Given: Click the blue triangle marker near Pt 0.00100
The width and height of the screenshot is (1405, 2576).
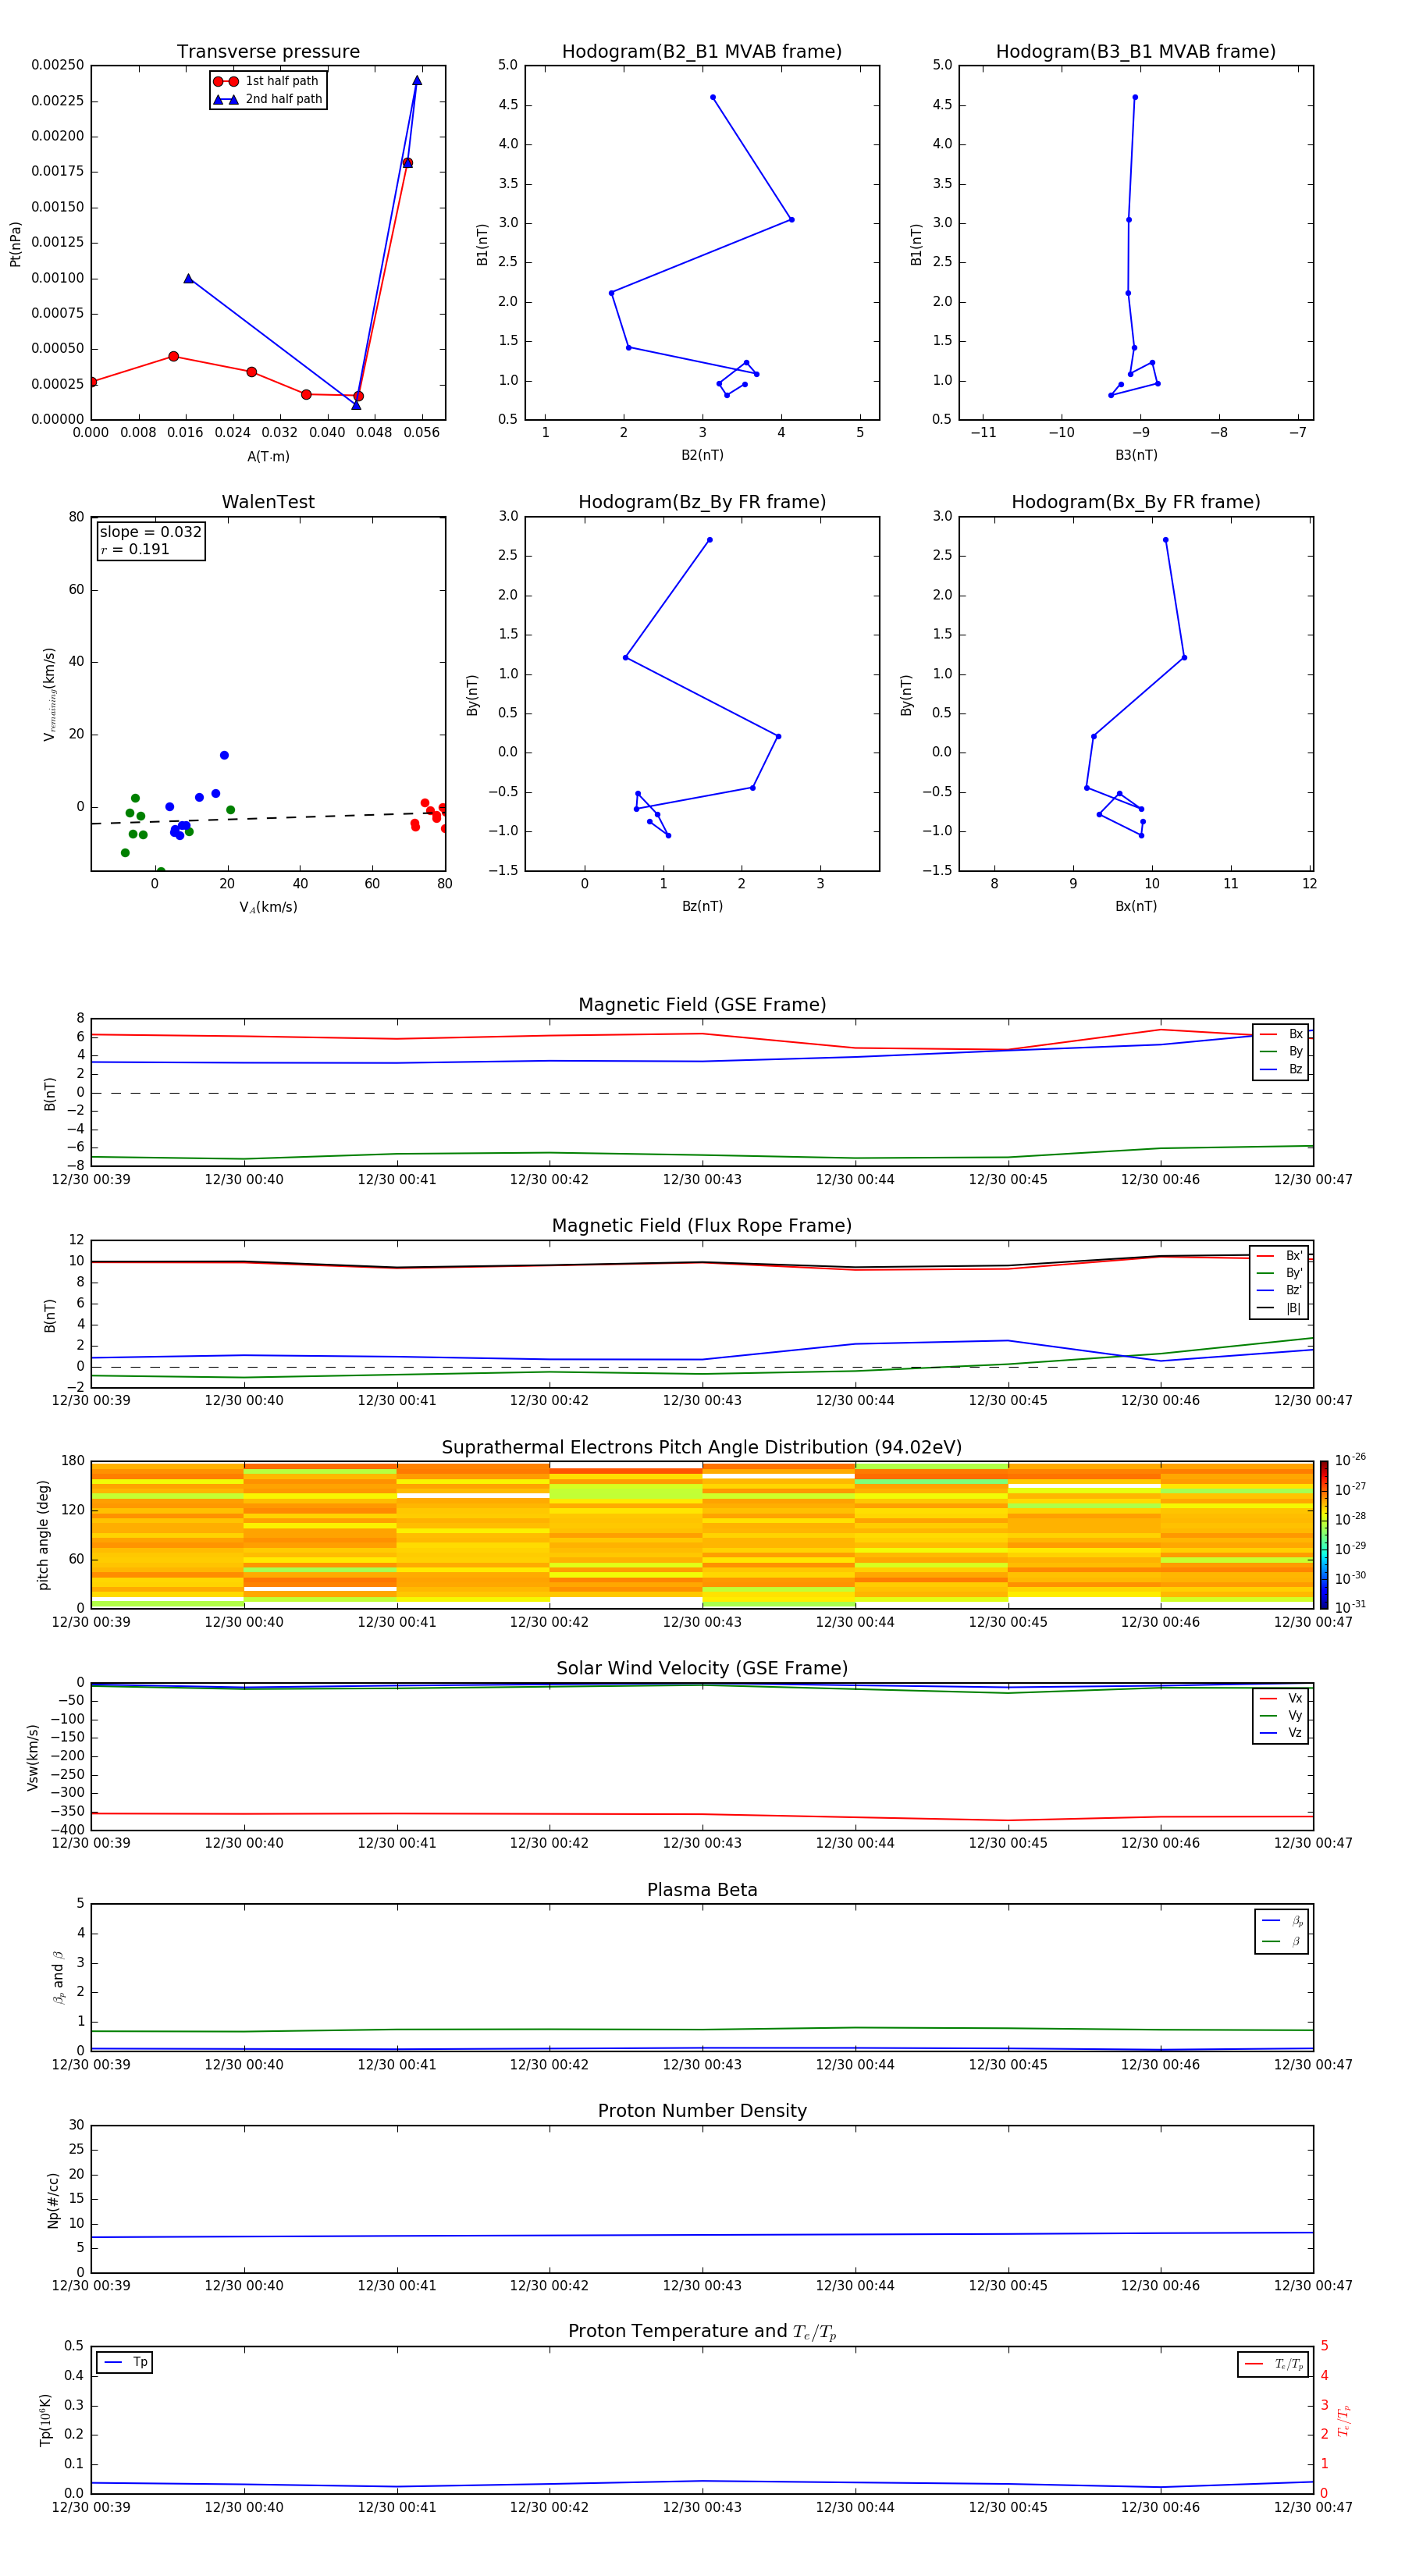Looking at the screenshot, I should tap(188, 278).
